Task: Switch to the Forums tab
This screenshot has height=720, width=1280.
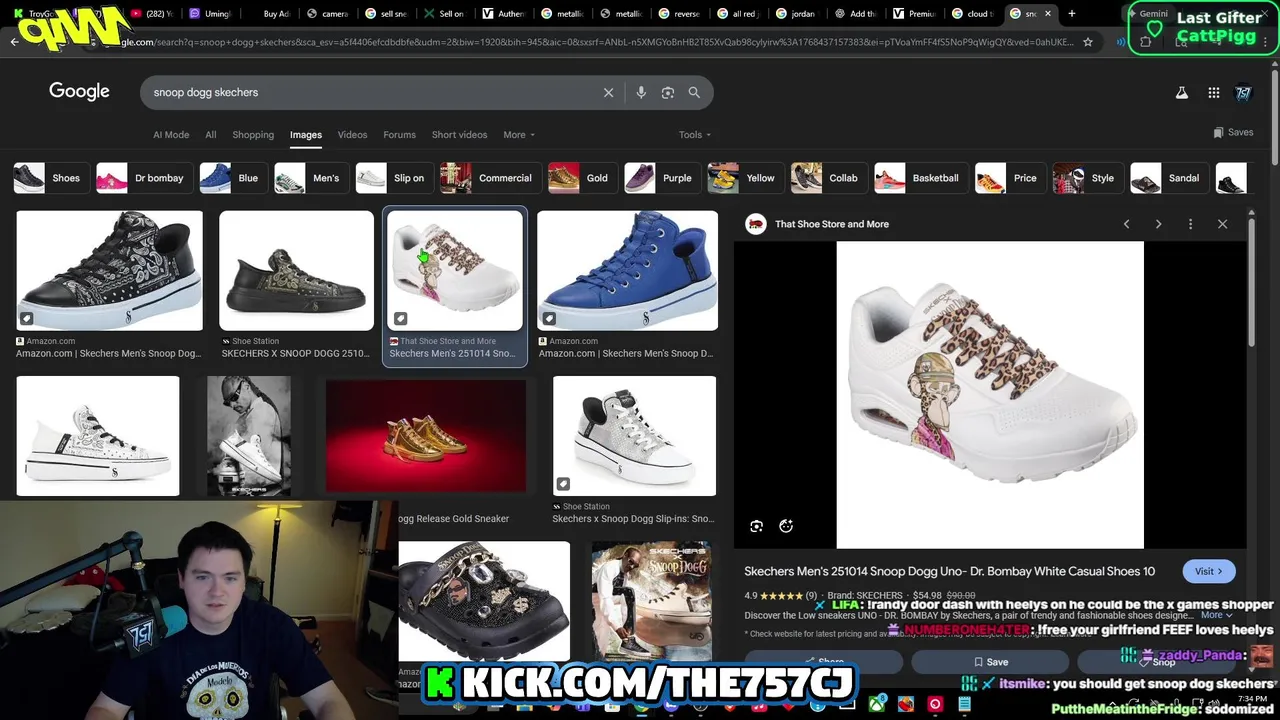Action: tap(399, 135)
